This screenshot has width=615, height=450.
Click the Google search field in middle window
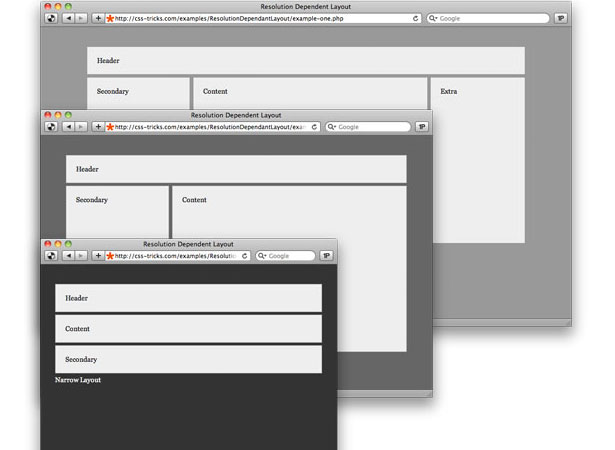coord(368,127)
